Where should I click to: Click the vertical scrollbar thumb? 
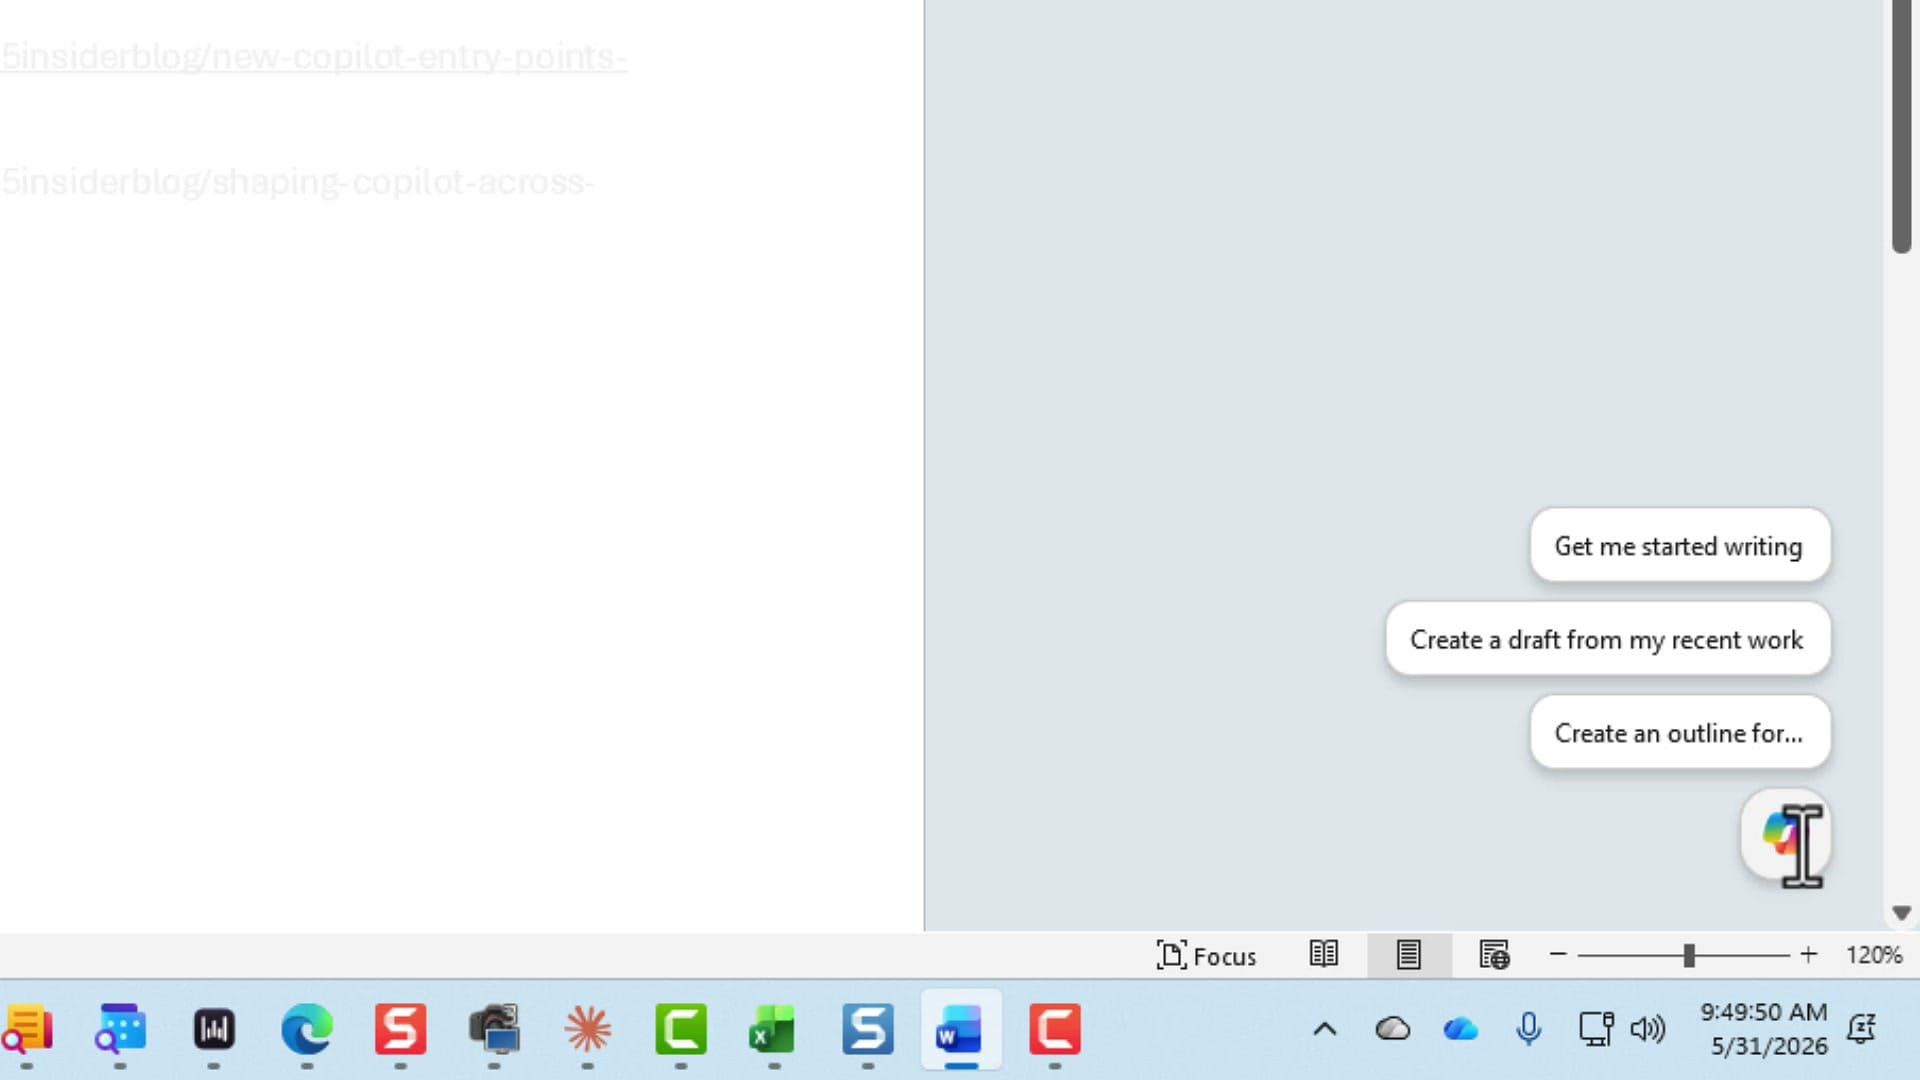[x=1901, y=126]
